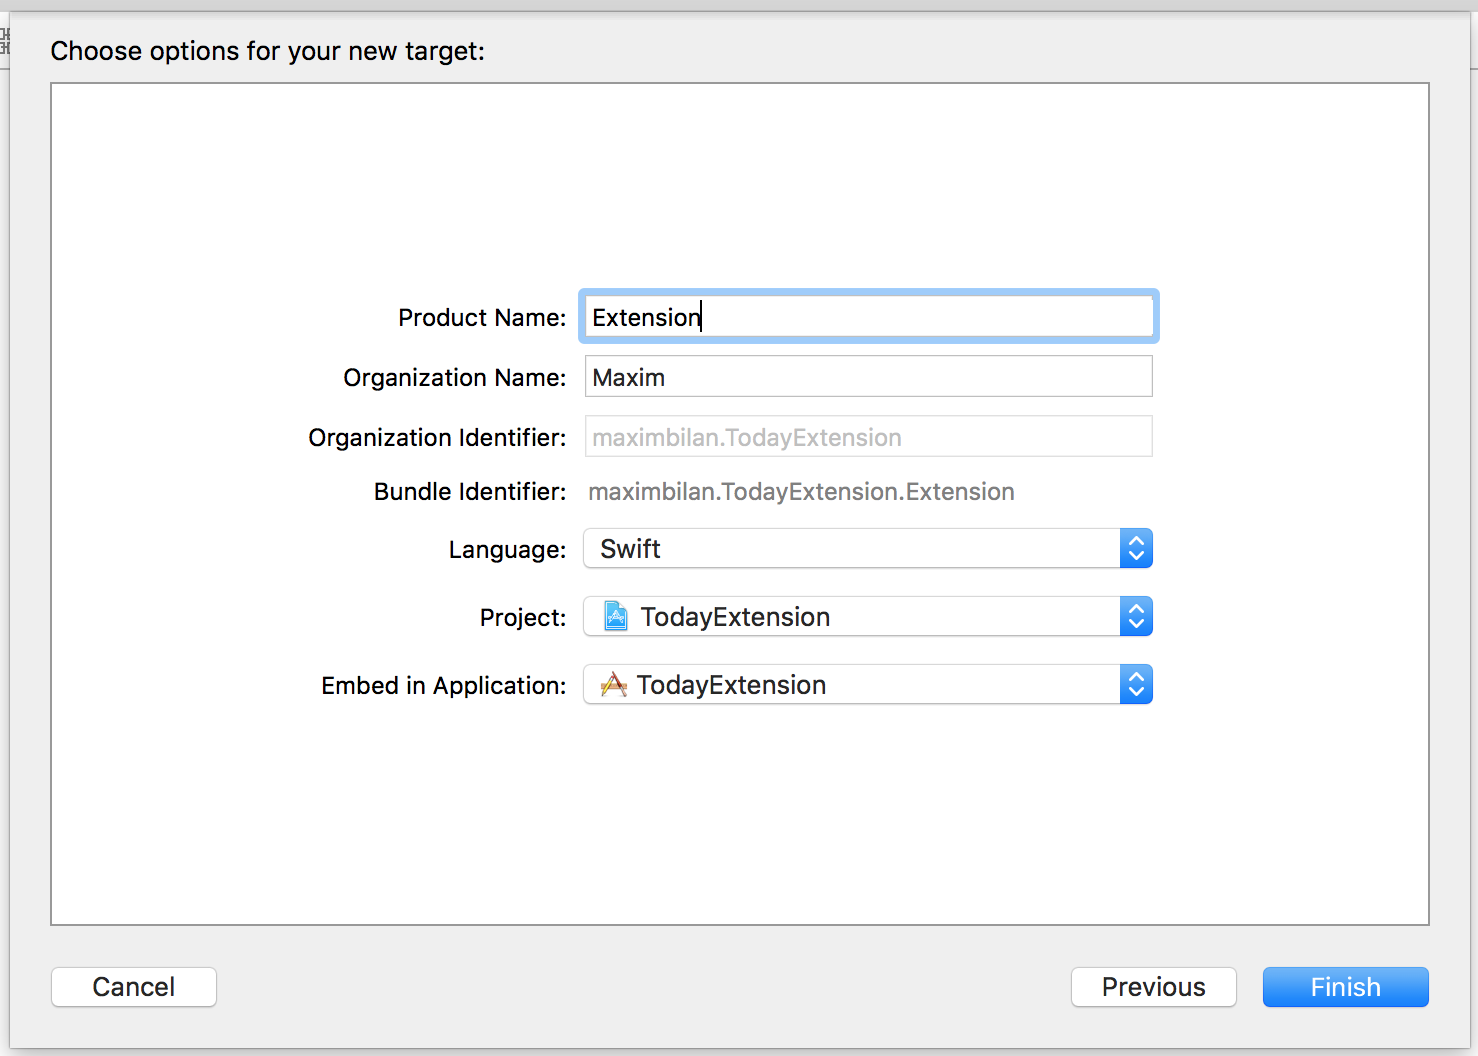This screenshot has height=1056, width=1478.
Task: Click the disabled Organization Identifier field
Action: point(868,437)
